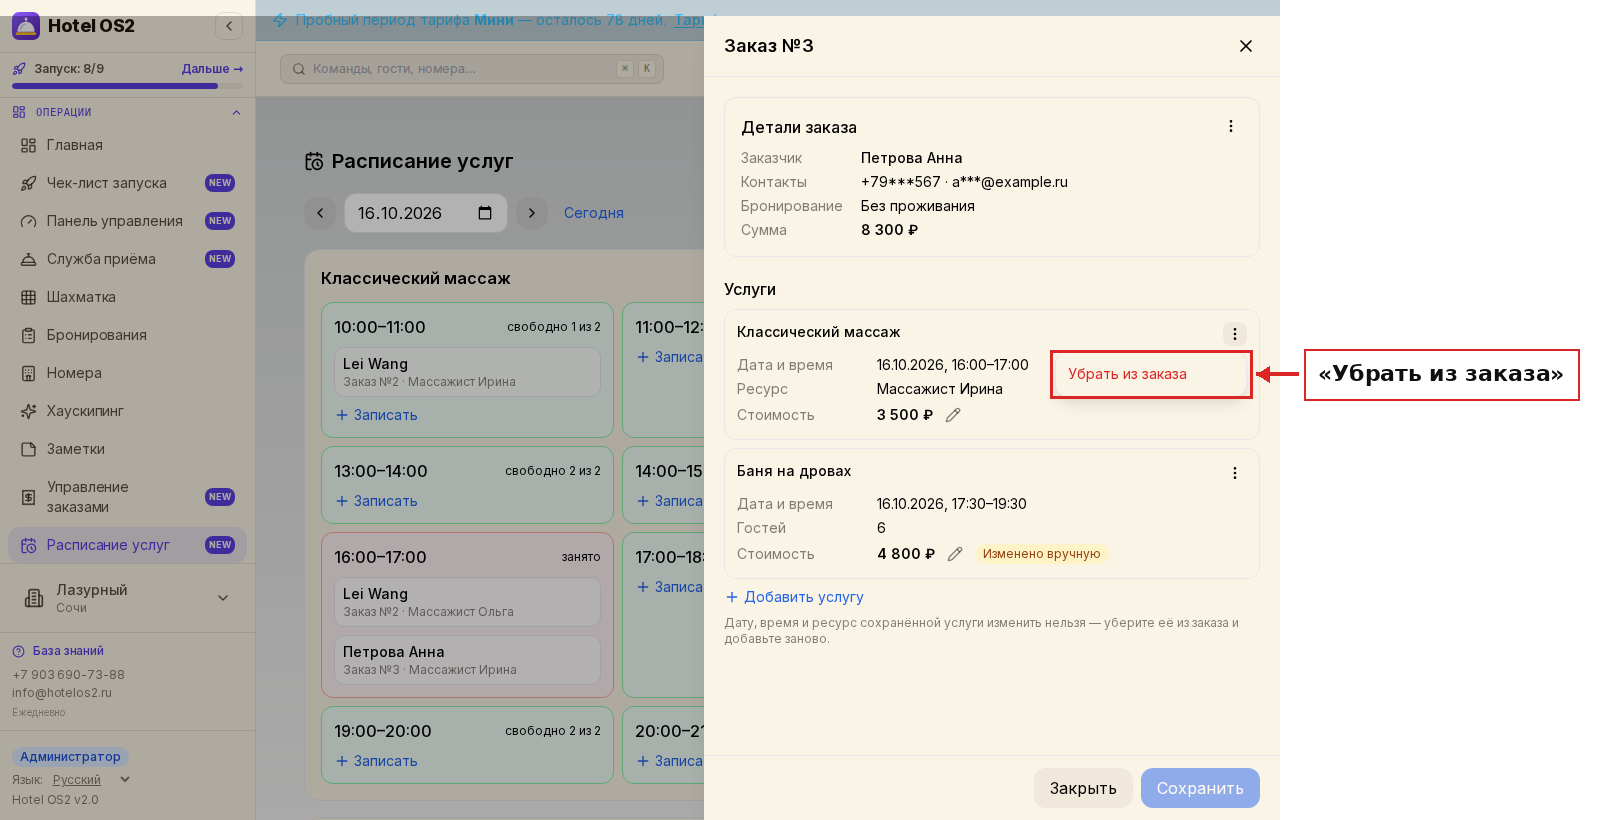This screenshot has height=820, width=1603.
Task: Close the Заказ №3 panel
Action: point(1246,46)
